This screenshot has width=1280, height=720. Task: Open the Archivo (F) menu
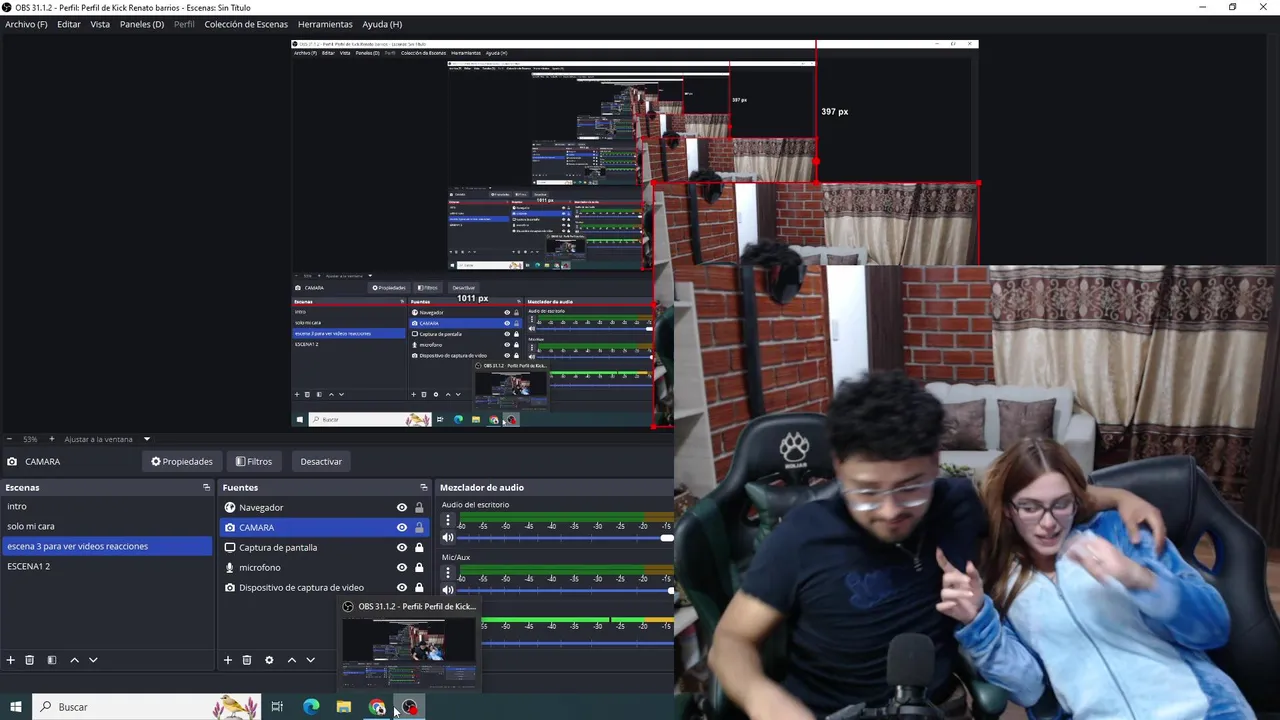click(x=26, y=24)
